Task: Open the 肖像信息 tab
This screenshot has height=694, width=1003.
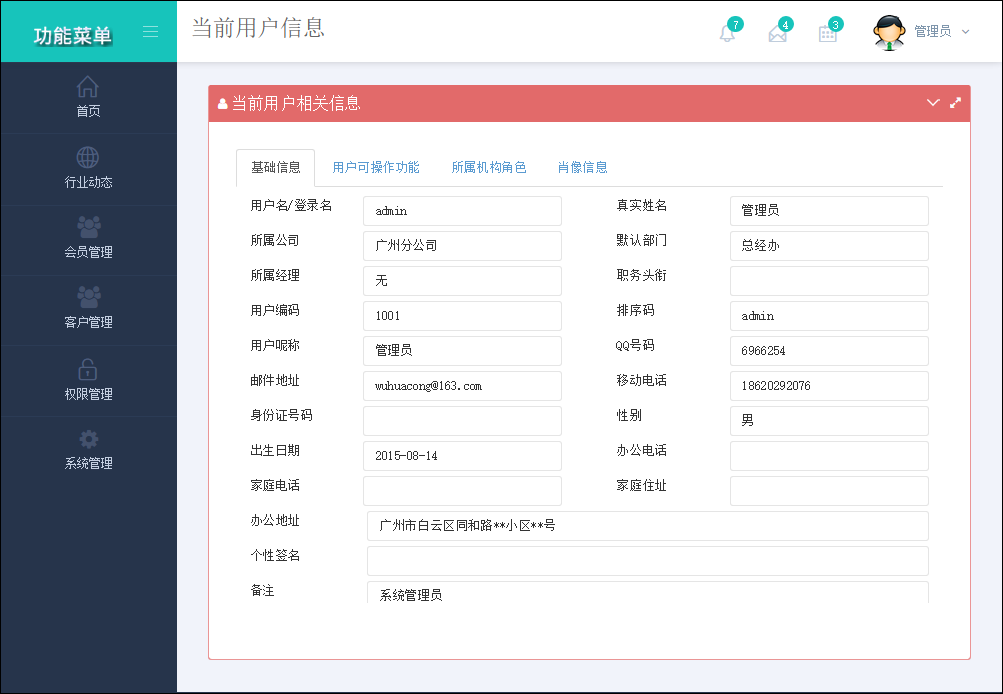Action: click(x=583, y=168)
